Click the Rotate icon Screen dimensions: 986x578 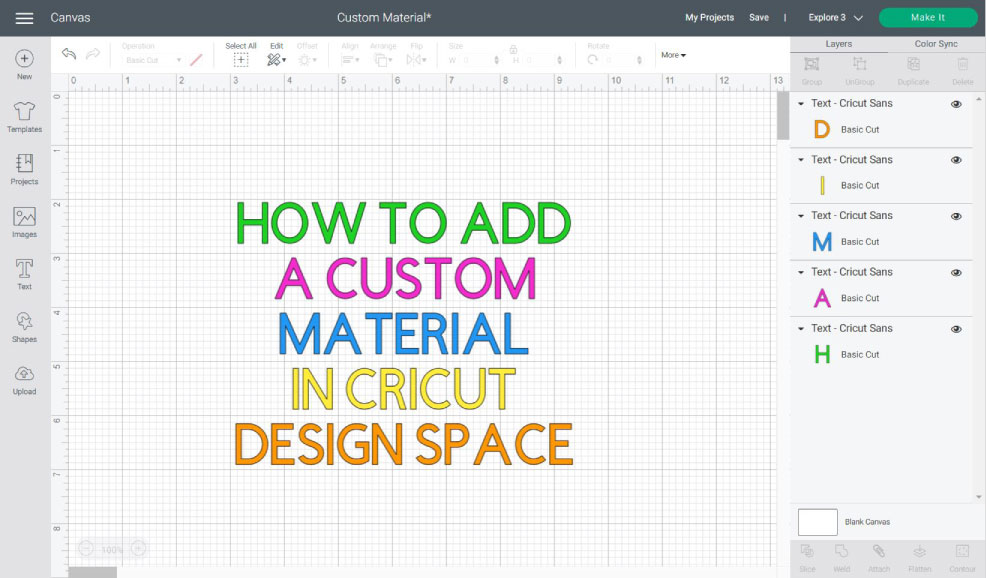pos(592,60)
